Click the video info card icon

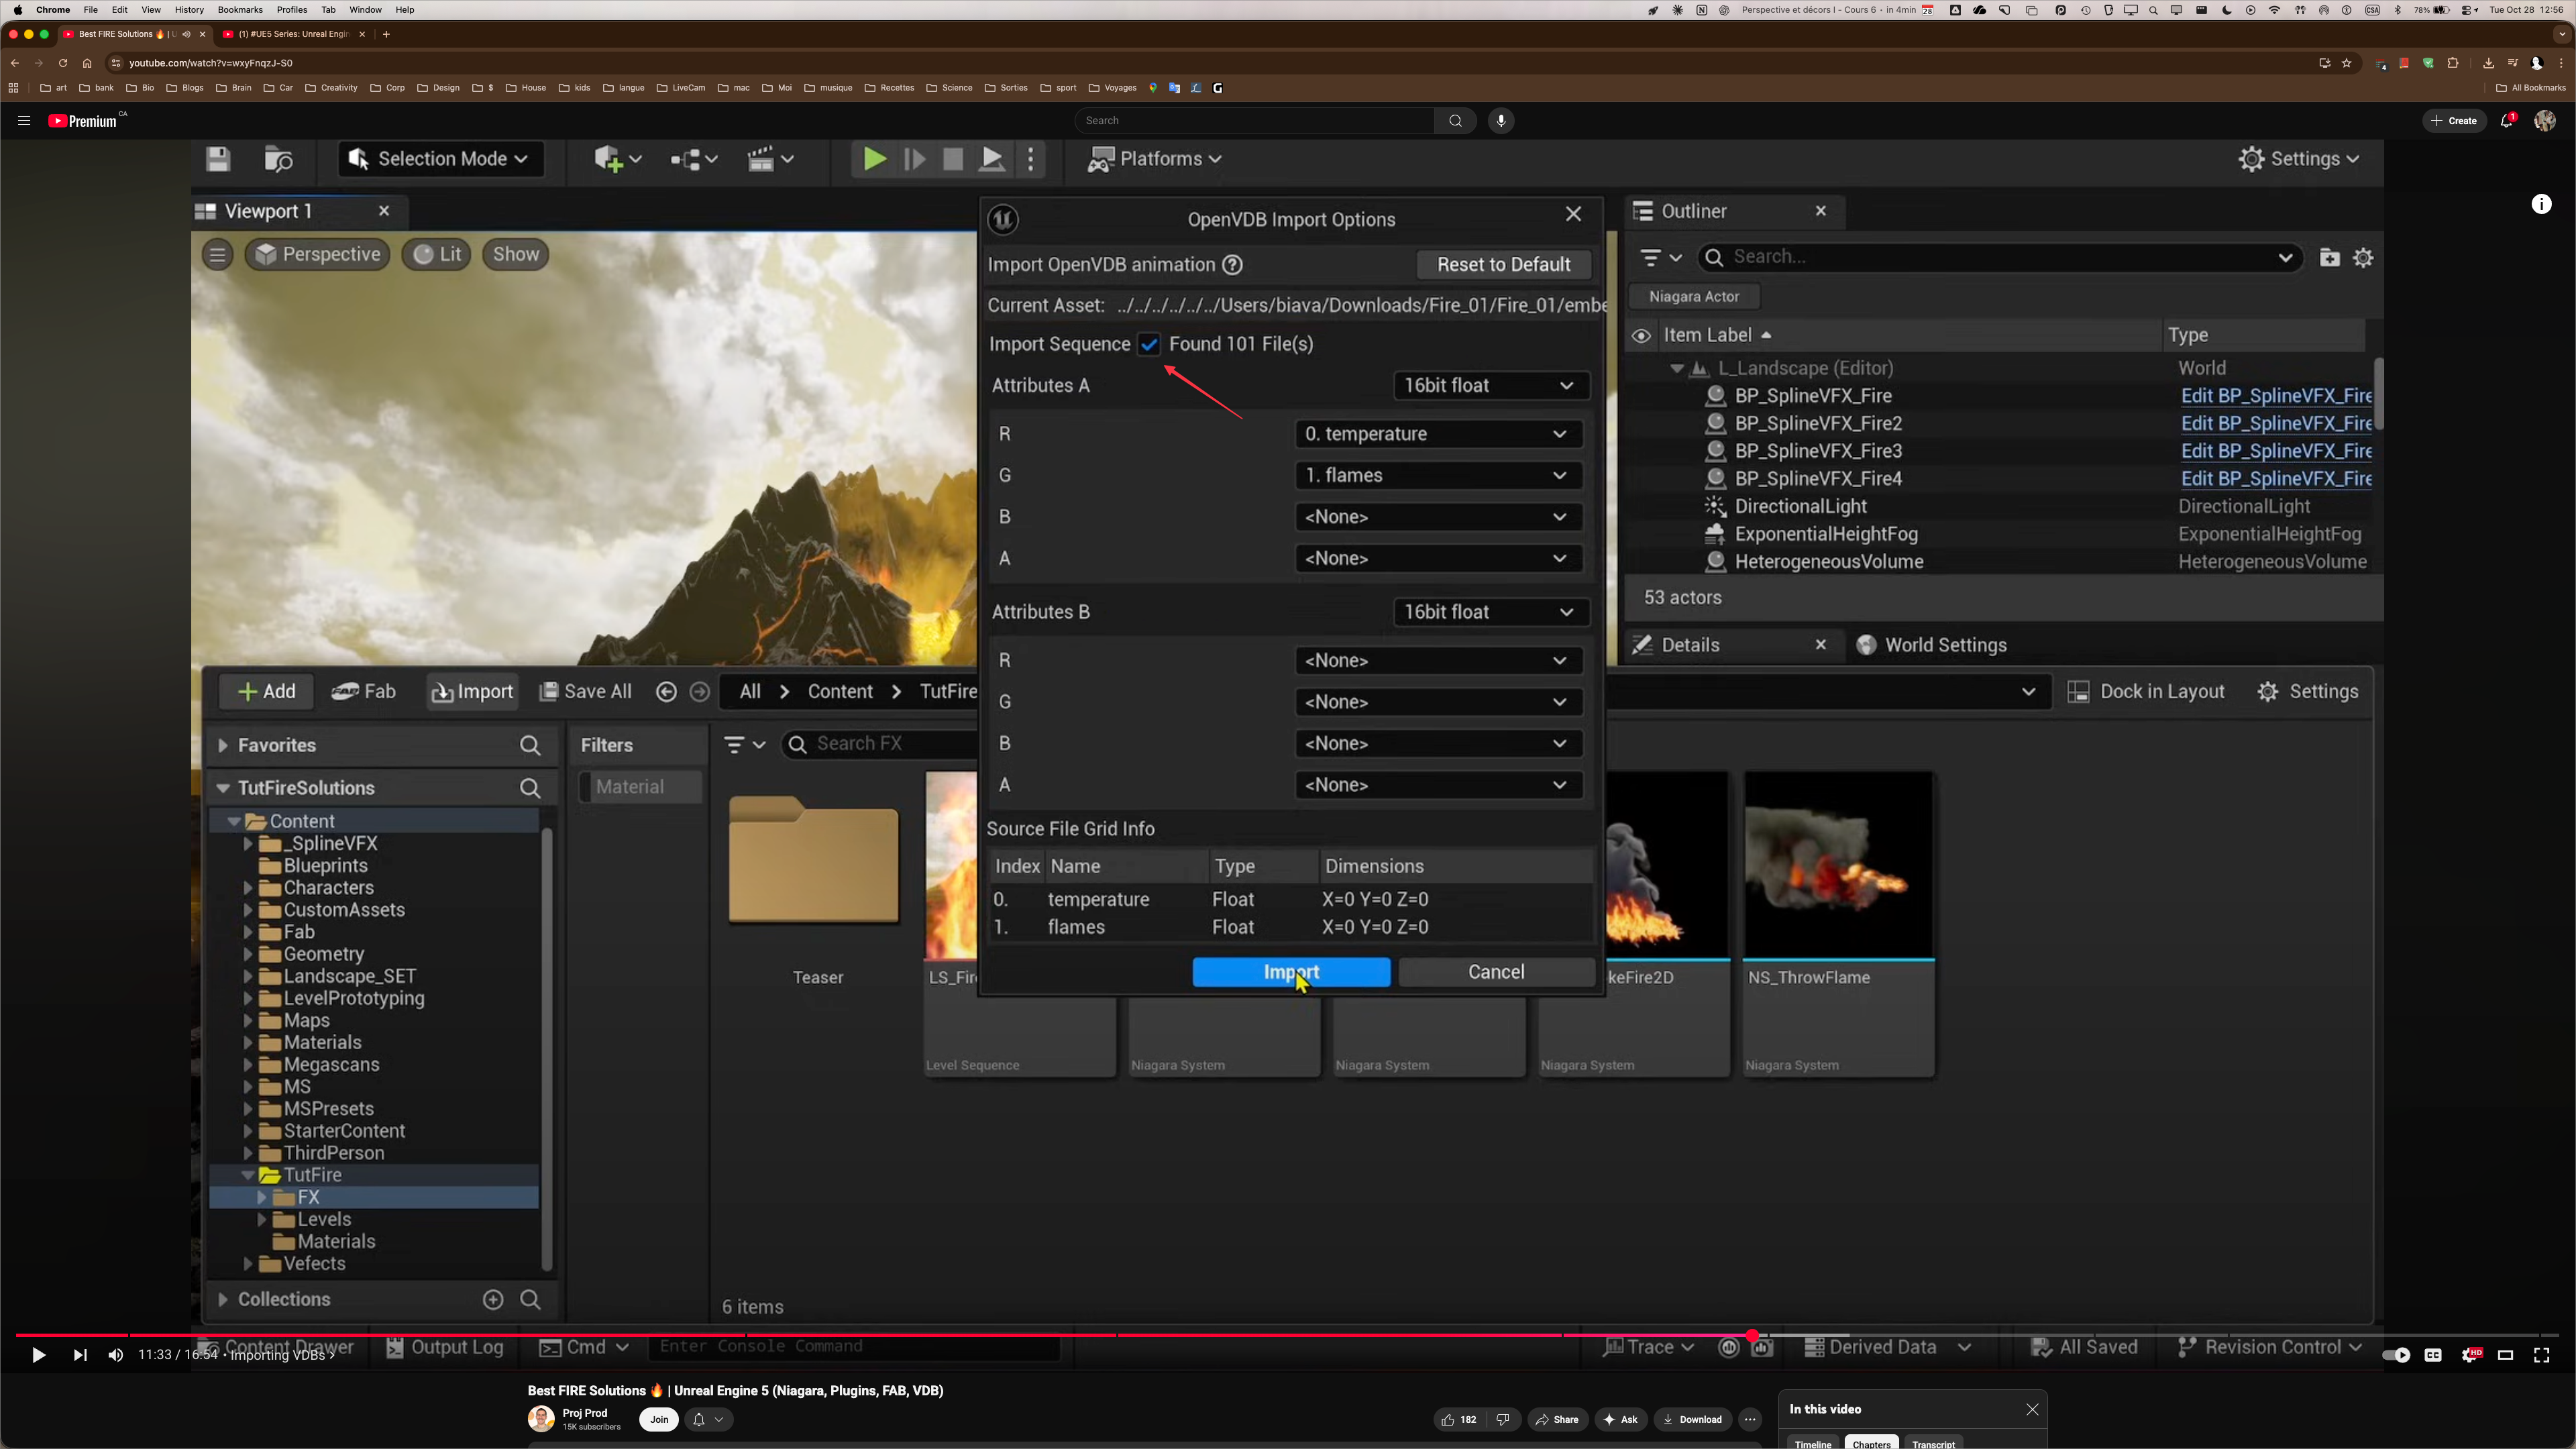[2541, 204]
